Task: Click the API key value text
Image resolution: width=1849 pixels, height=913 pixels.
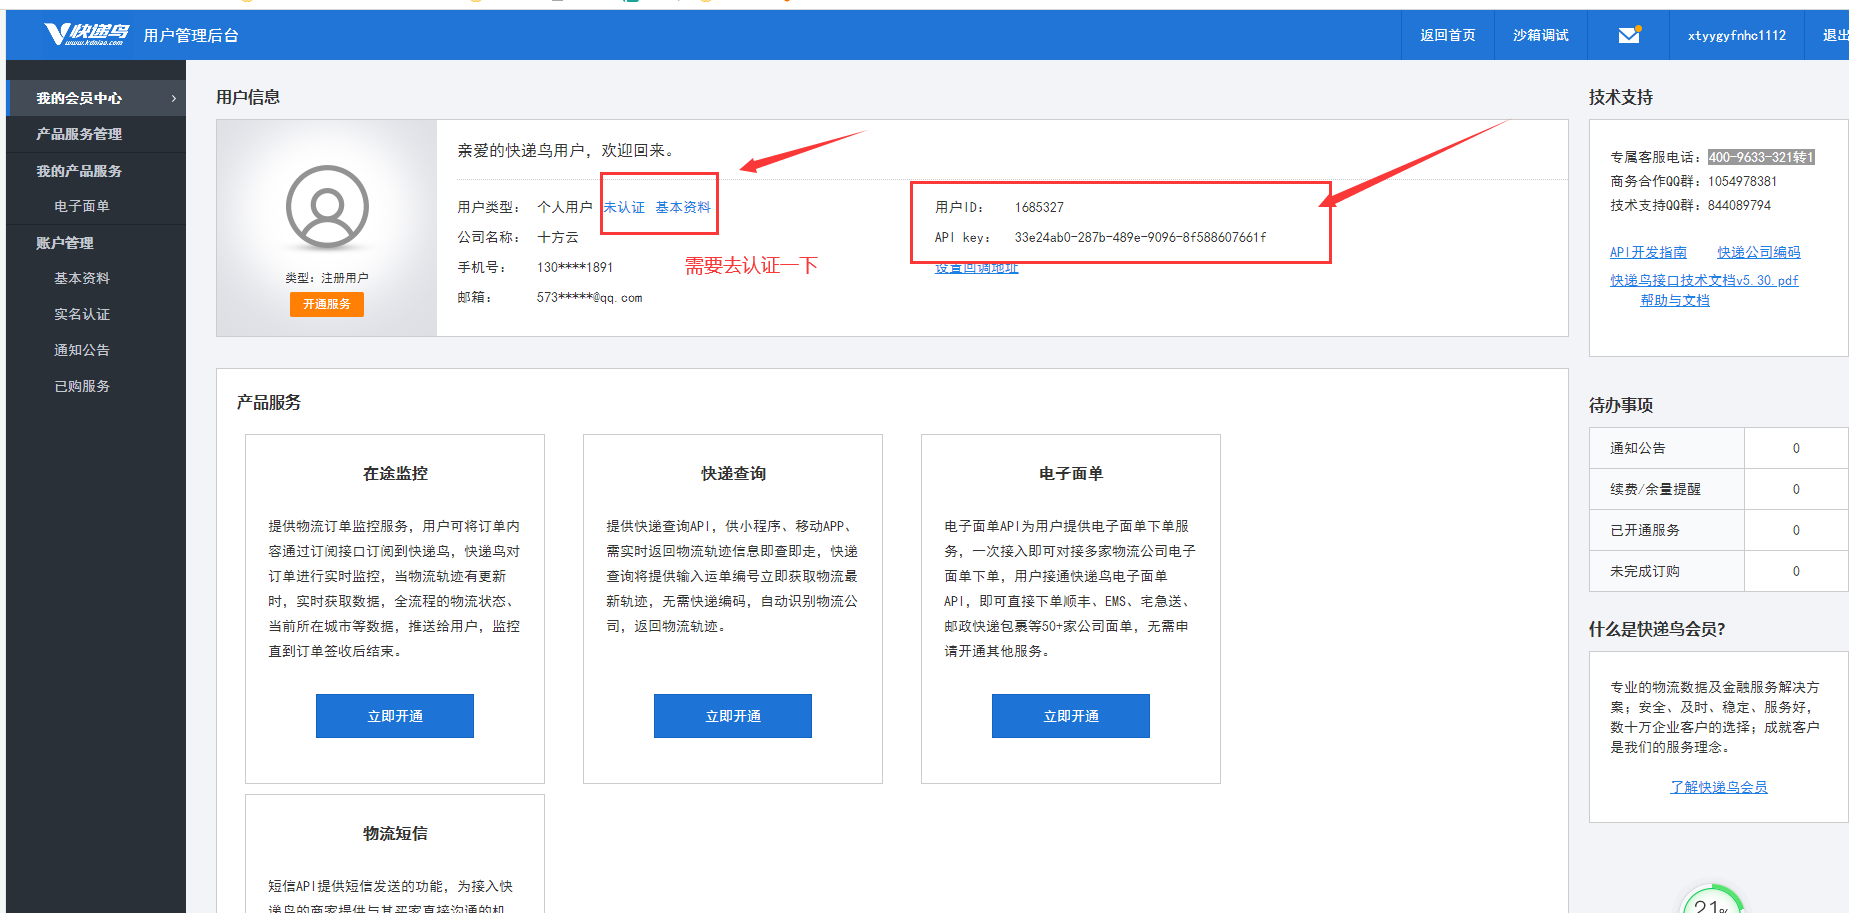Action: tap(1140, 237)
